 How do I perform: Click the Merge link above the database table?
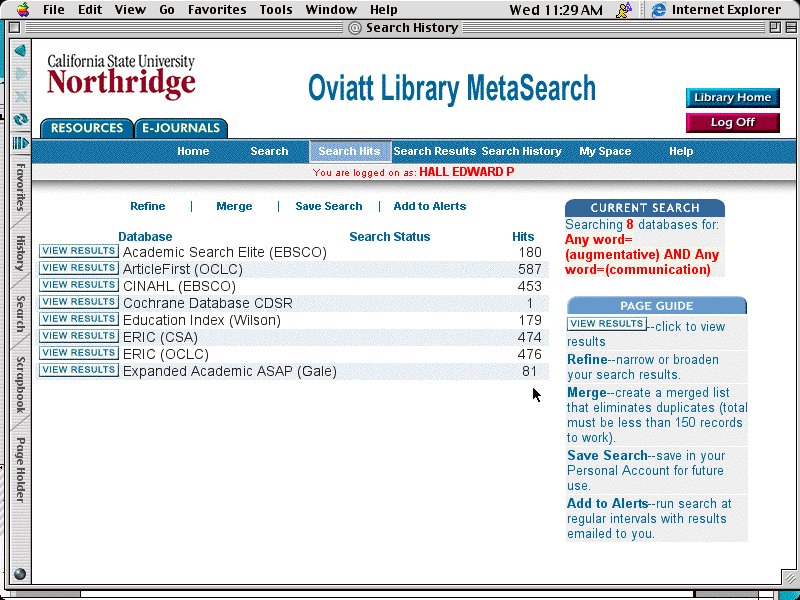234,206
